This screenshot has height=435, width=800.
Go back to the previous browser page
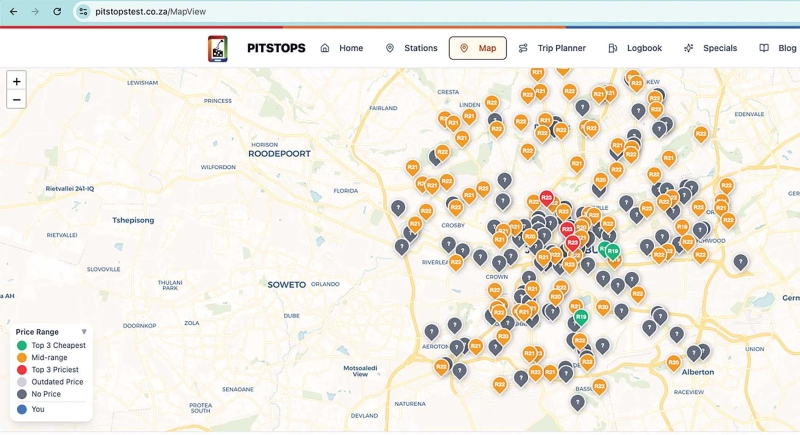[x=13, y=11]
